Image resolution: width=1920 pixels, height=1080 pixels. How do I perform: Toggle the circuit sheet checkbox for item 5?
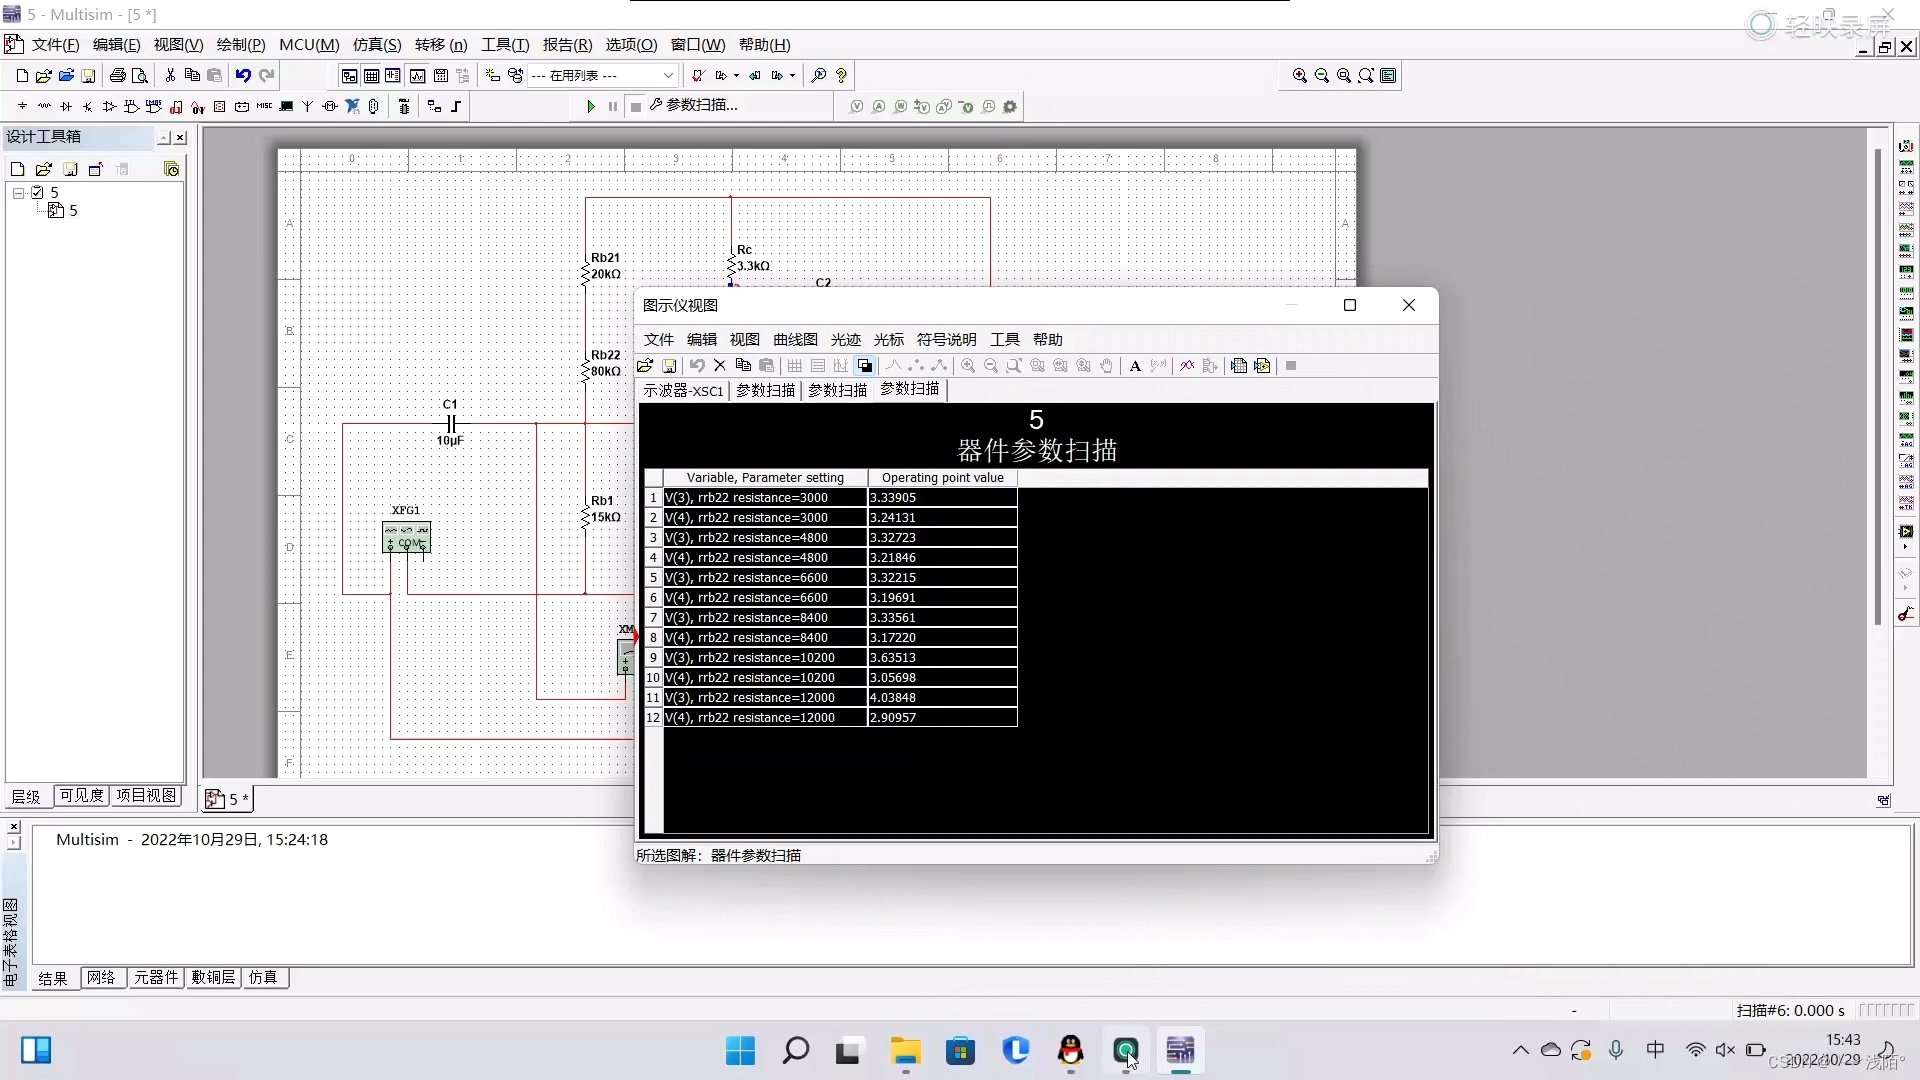(38, 192)
